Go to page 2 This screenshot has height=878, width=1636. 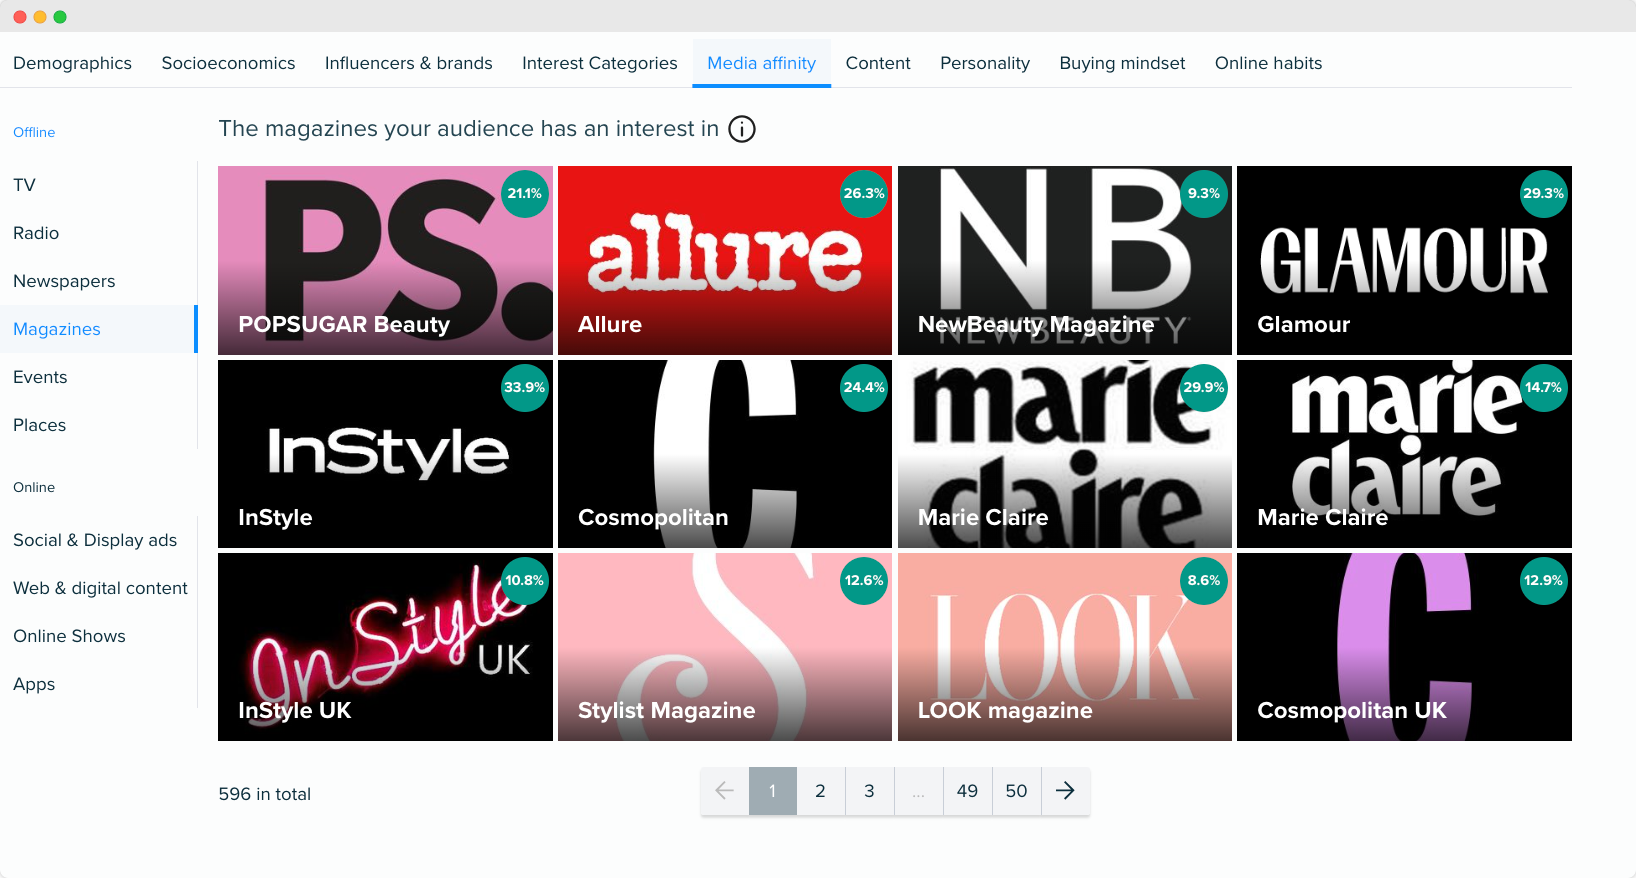click(820, 791)
